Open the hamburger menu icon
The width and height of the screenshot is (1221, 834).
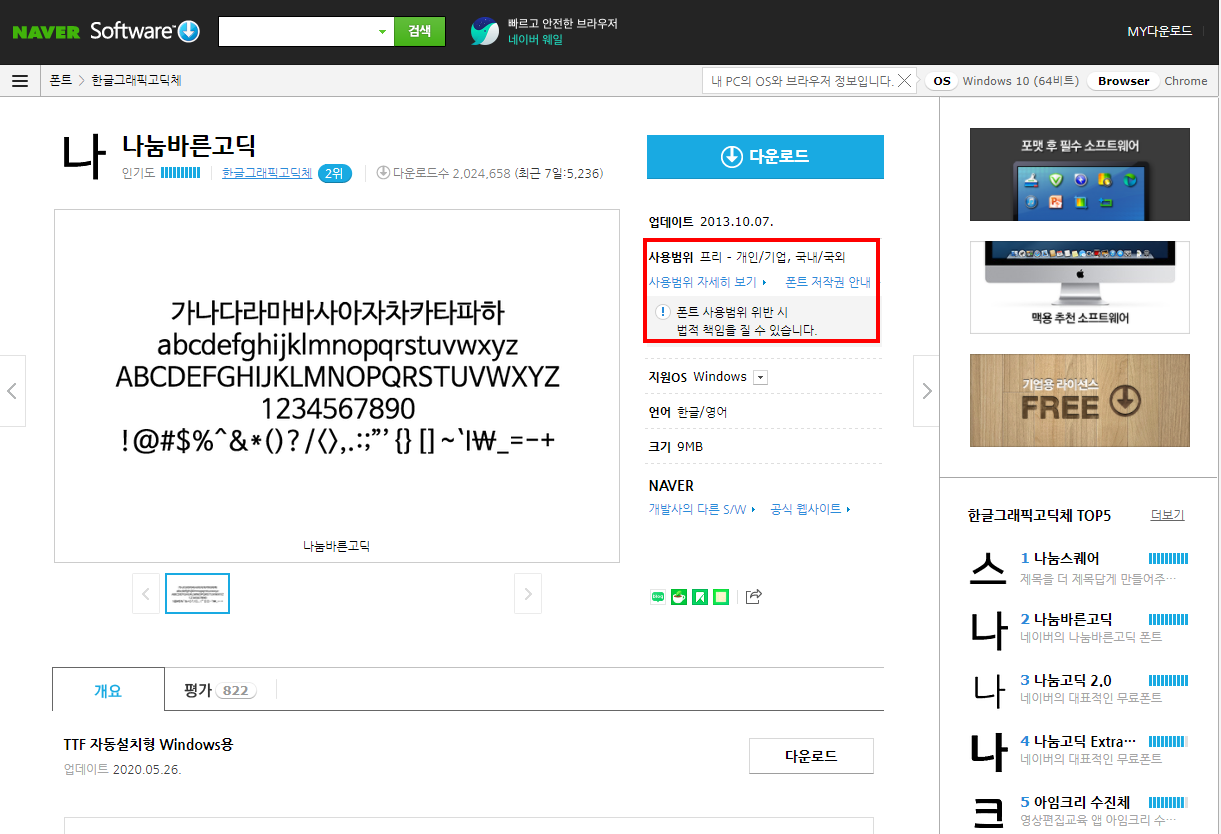(20, 81)
